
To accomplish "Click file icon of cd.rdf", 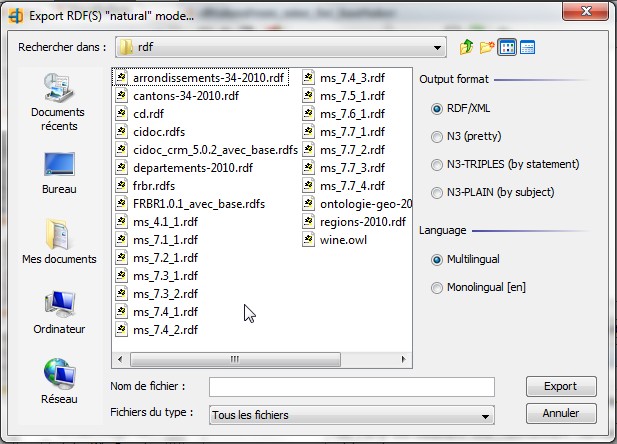I will pos(122,113).
